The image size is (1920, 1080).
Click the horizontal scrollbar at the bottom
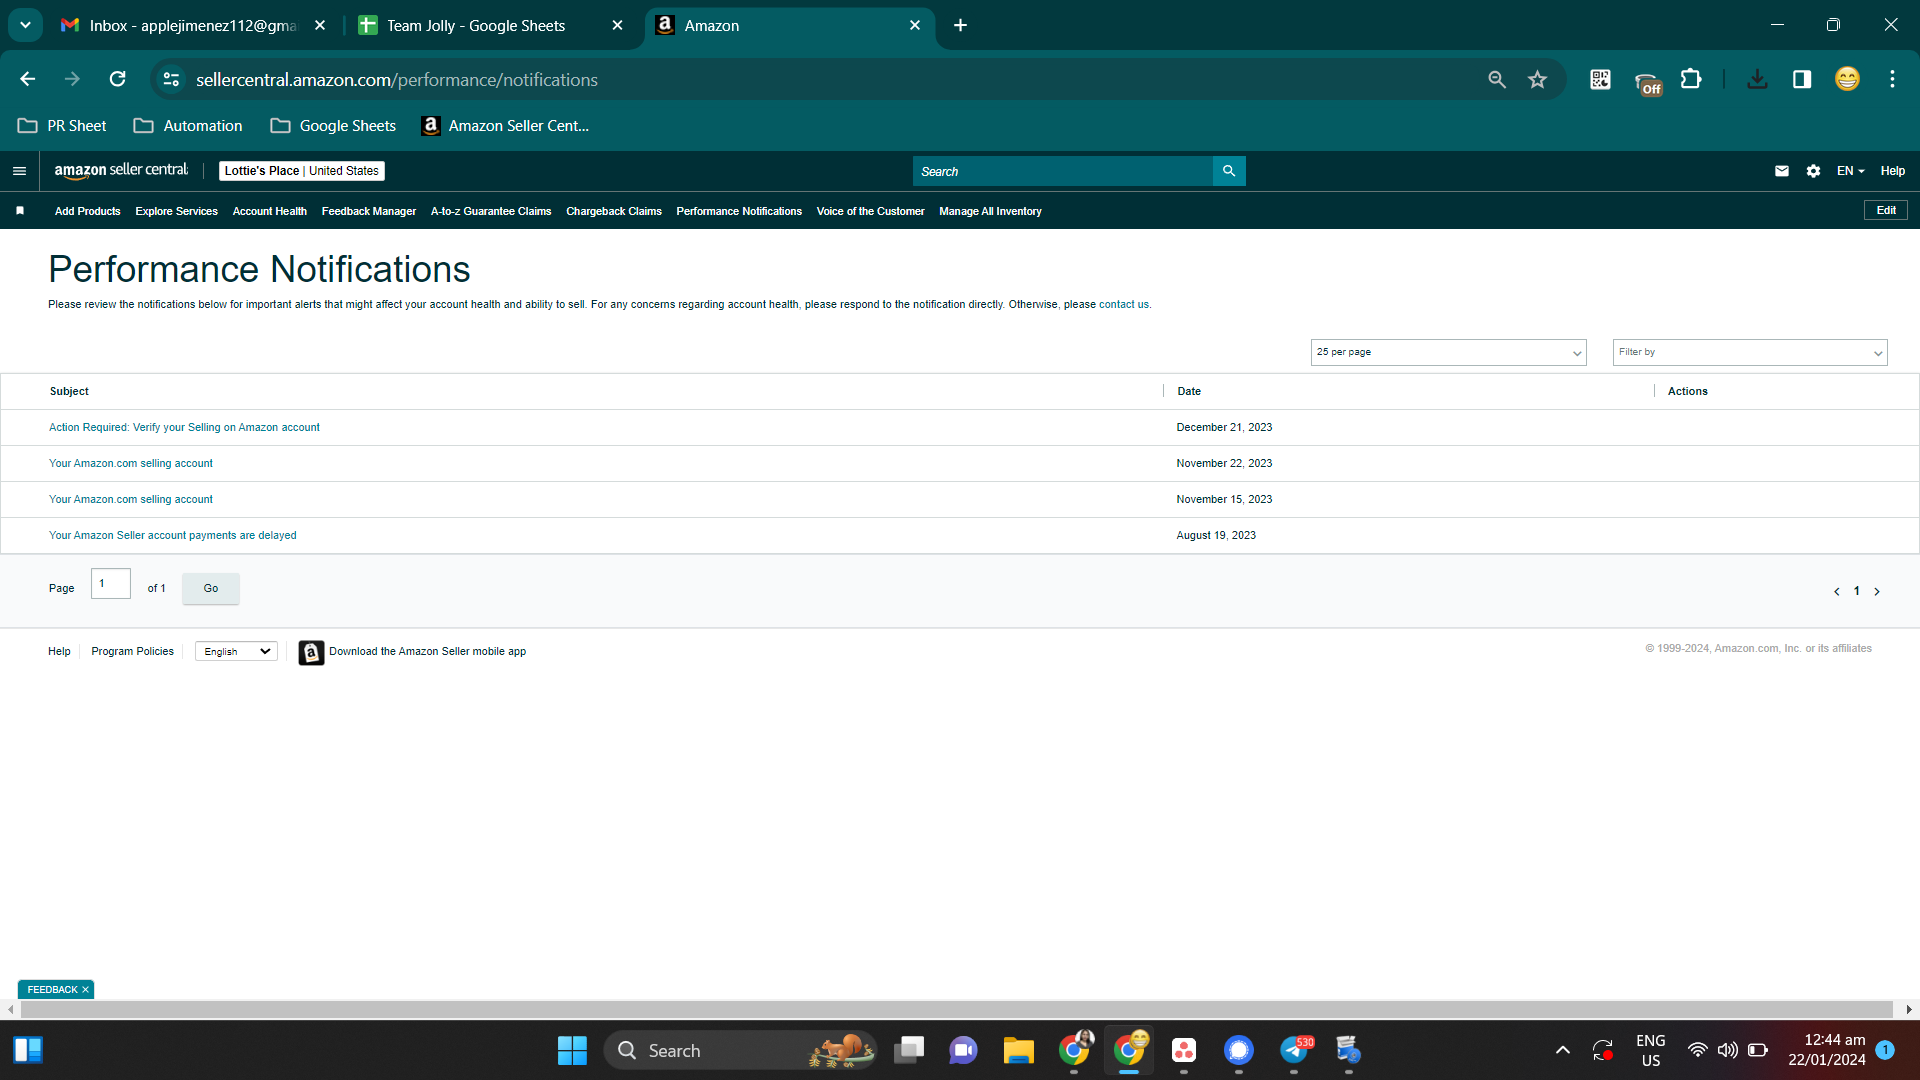[x=957, y=1010]
